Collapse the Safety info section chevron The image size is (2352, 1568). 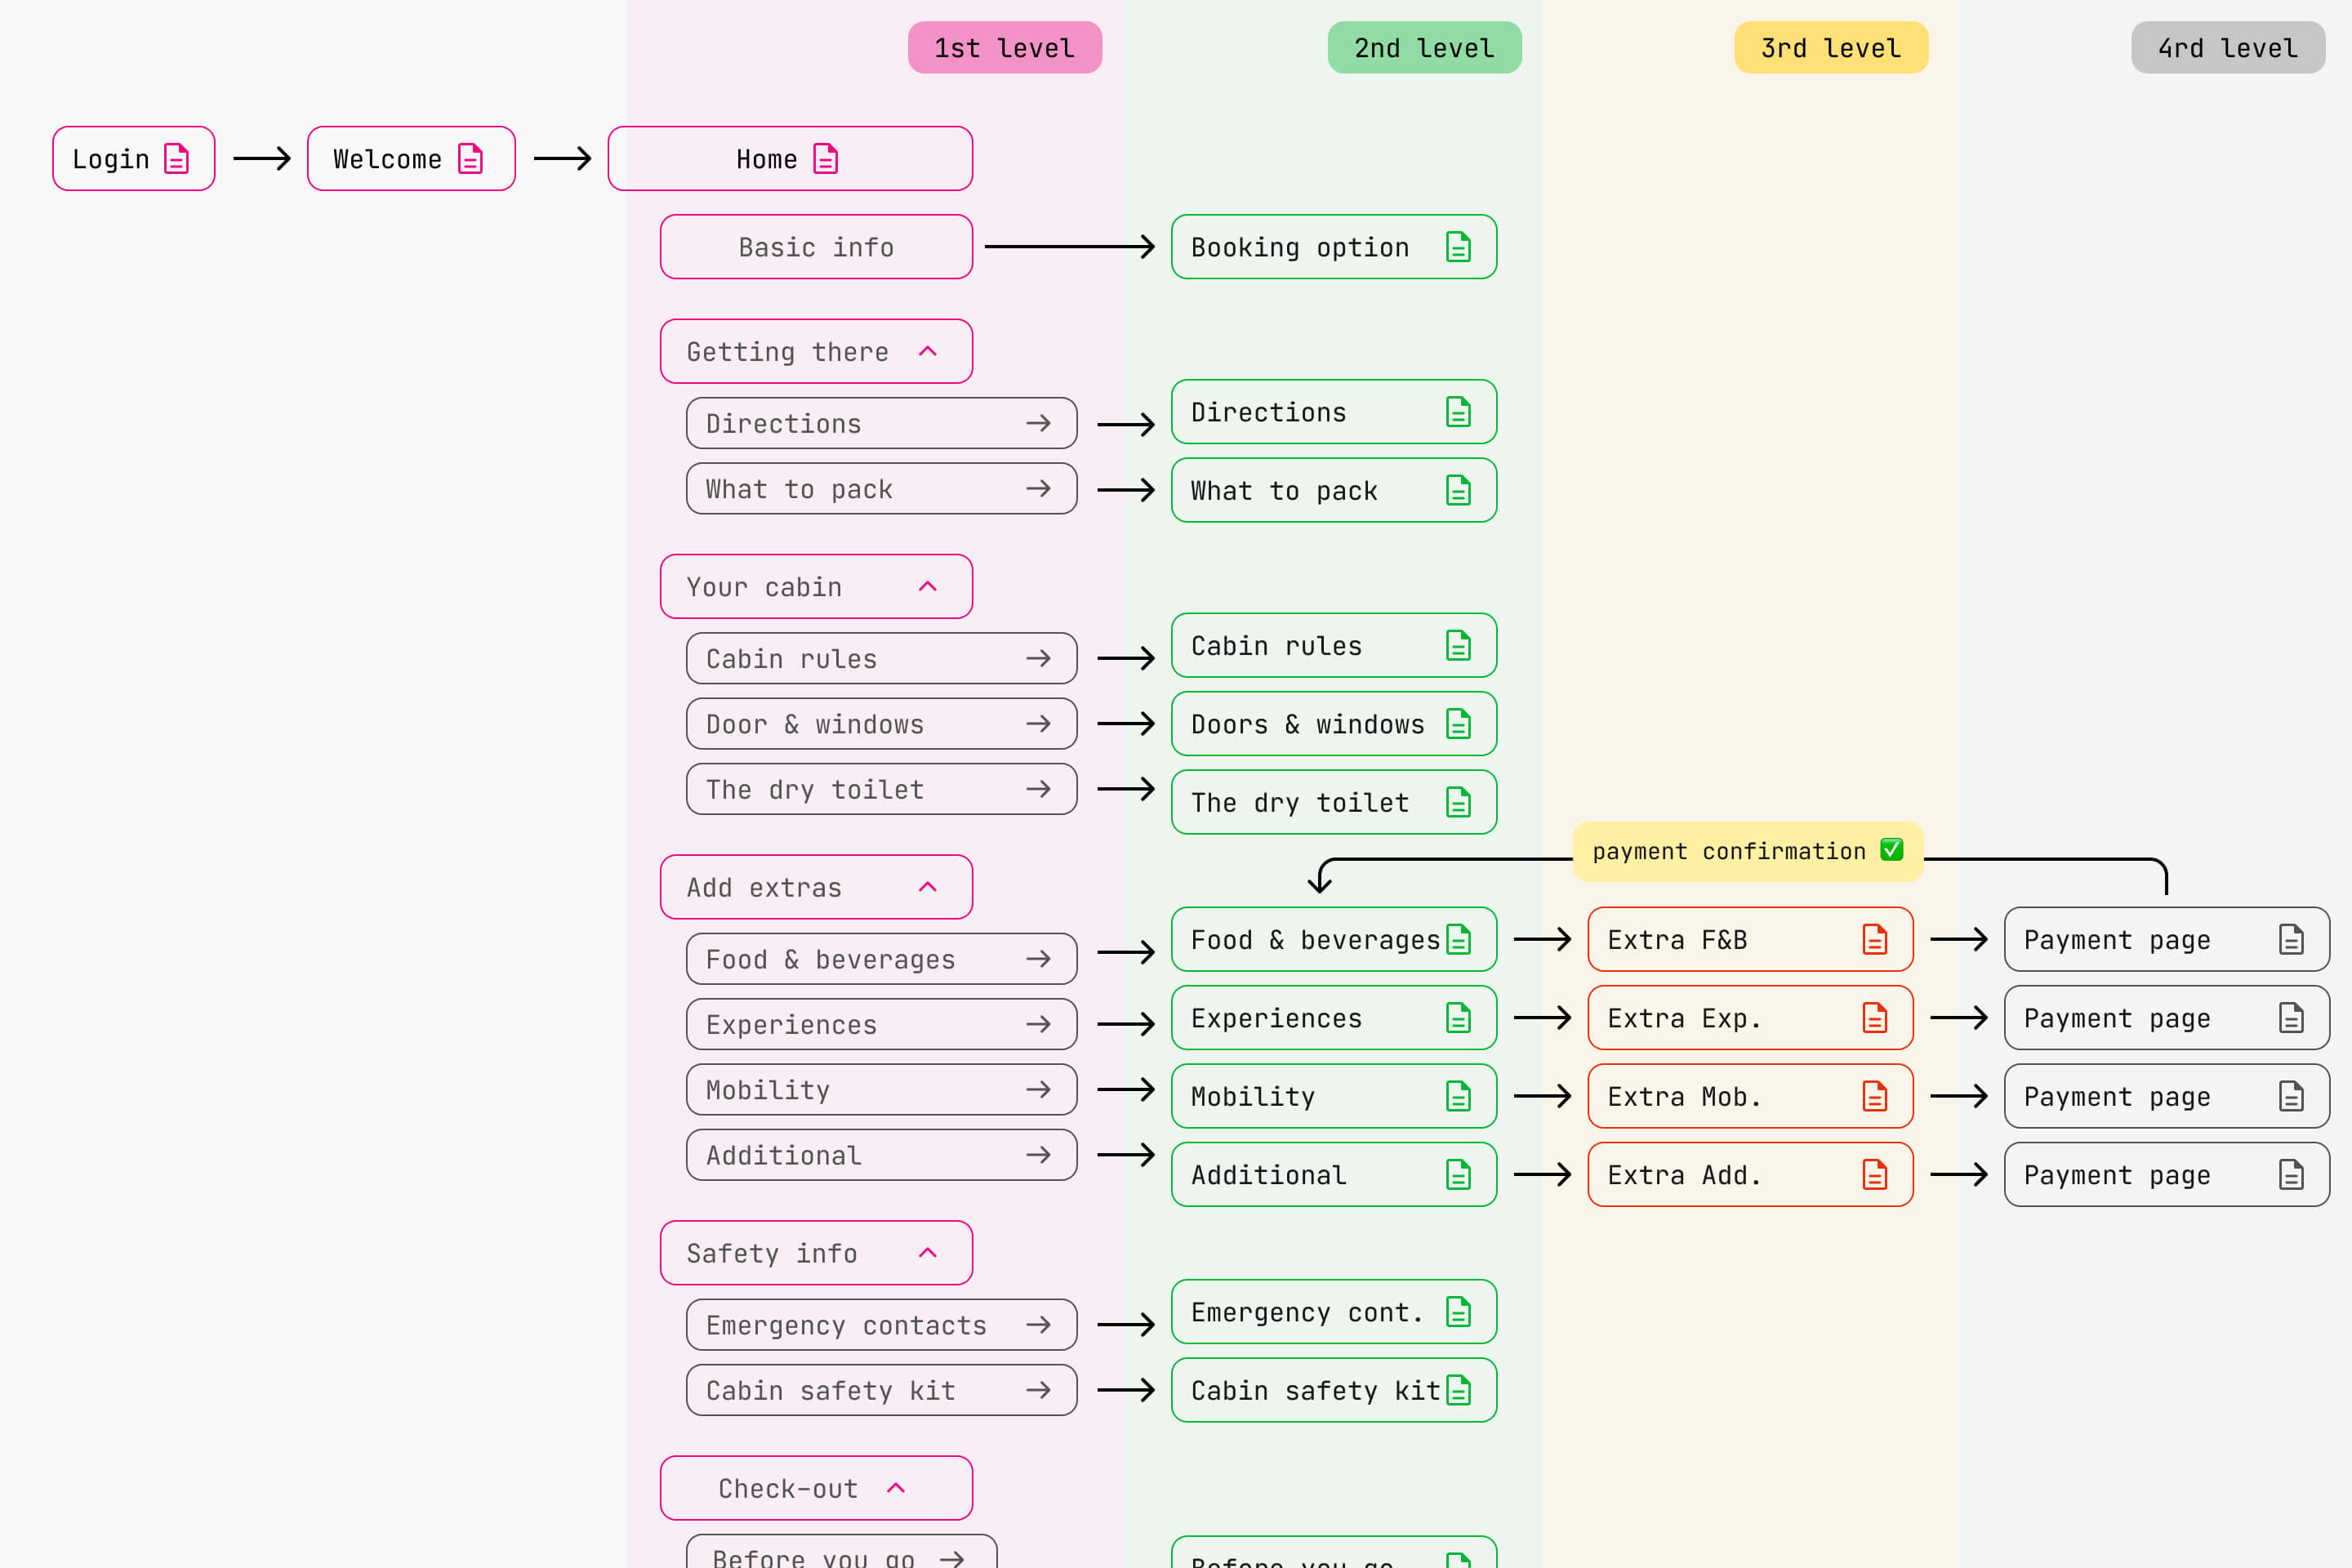(x=928, y=1253)
